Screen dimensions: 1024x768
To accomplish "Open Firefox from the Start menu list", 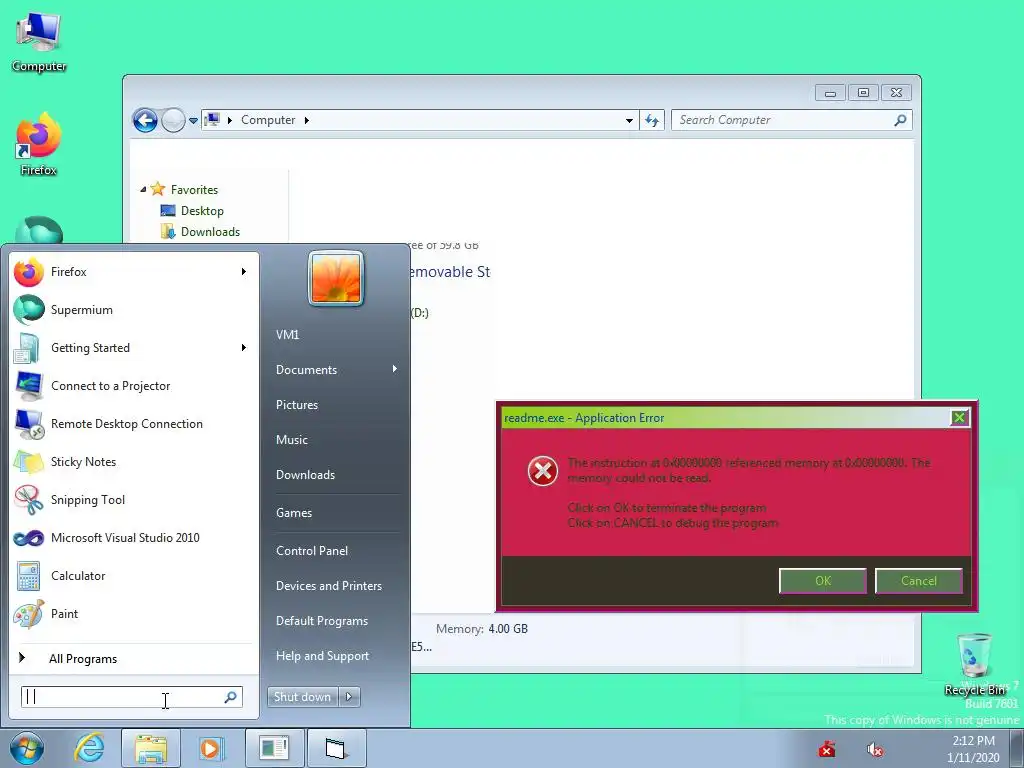I will [133, 272].
